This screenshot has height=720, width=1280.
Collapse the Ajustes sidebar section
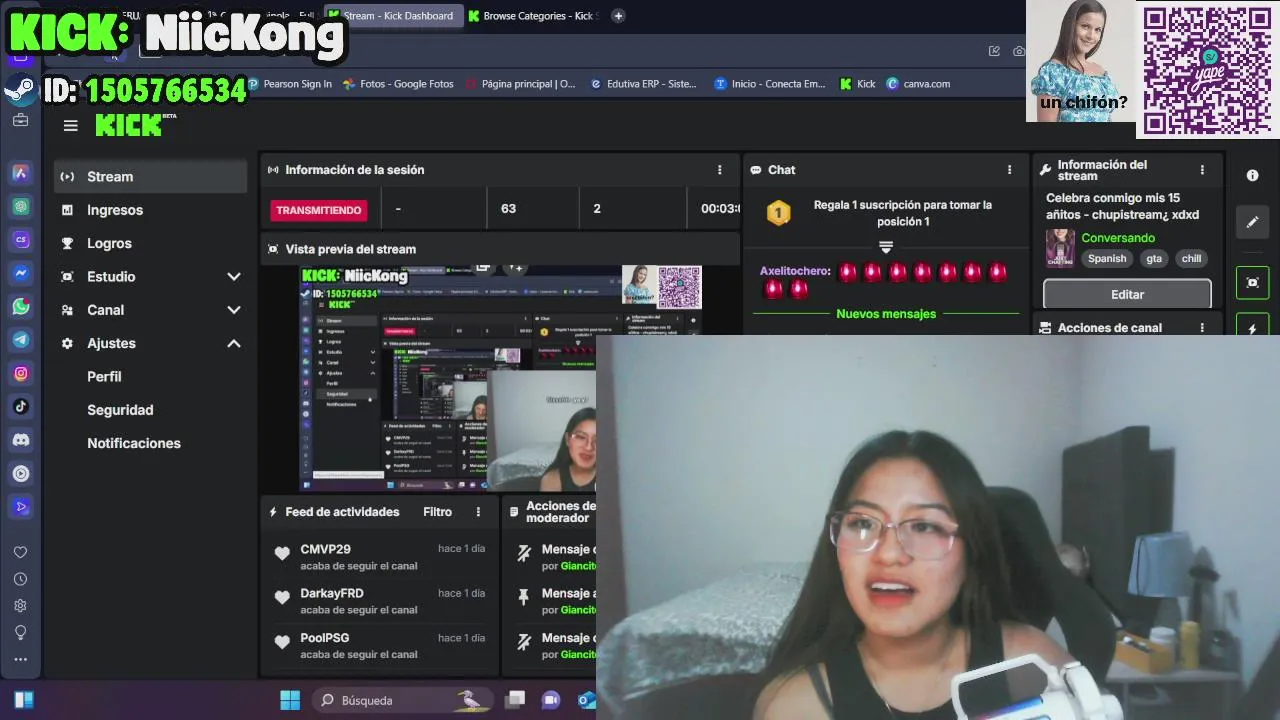click(234, 343)
